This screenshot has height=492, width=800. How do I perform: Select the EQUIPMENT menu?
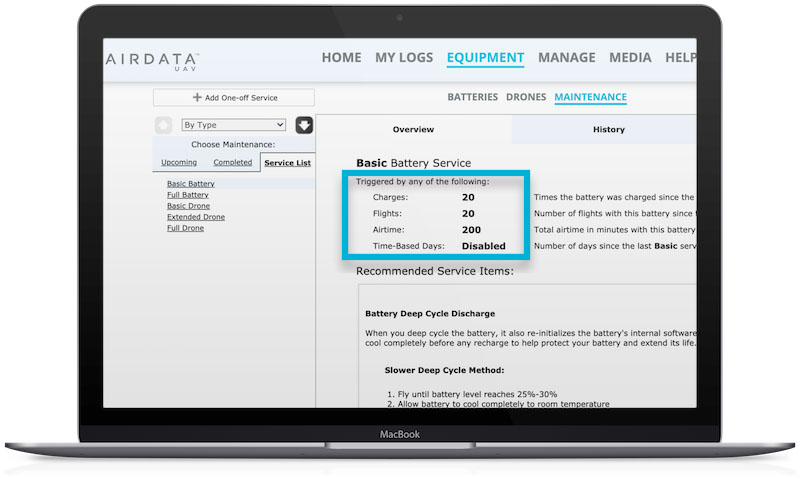pyautogui.click(x=485, y=58)
